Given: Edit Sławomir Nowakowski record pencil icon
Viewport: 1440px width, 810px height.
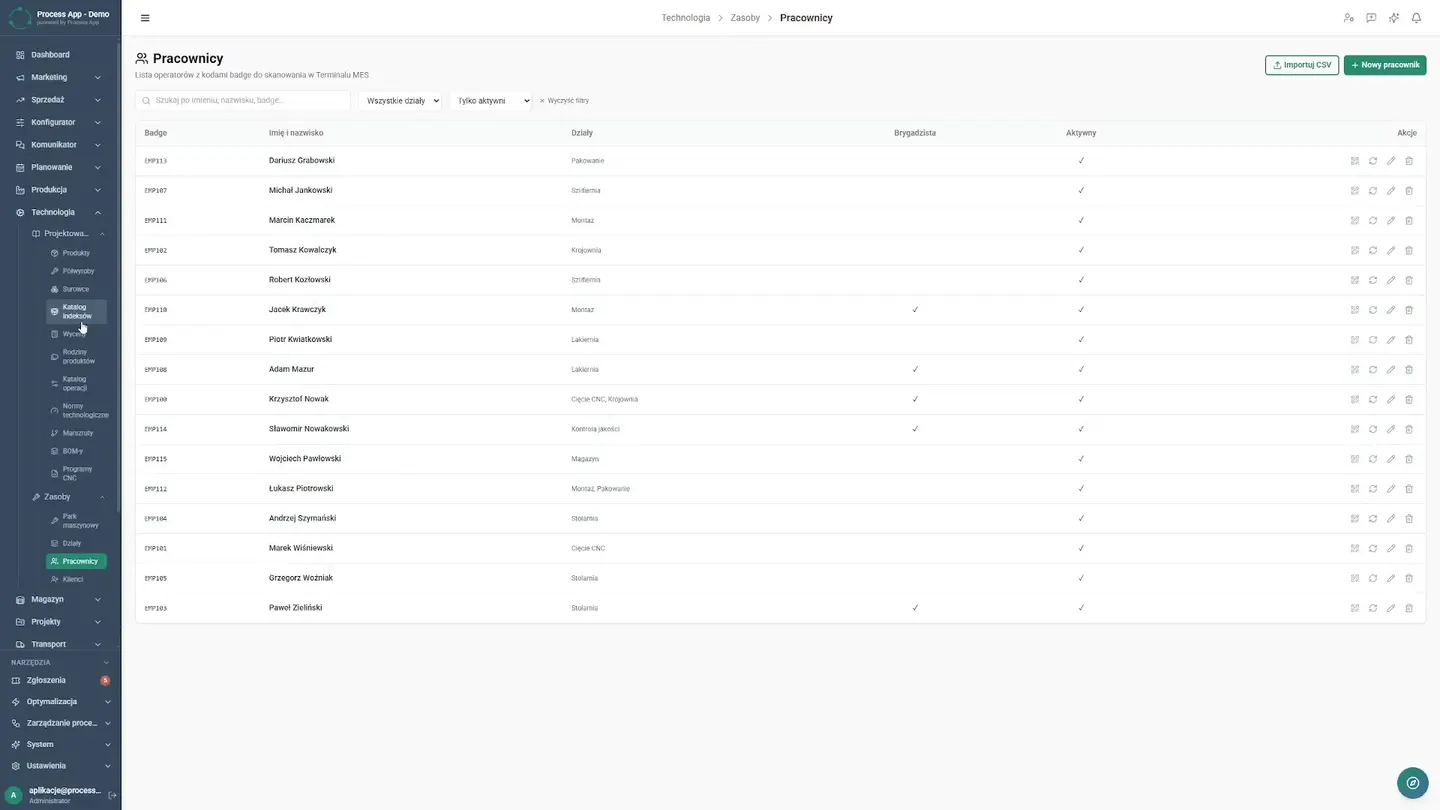Looking at the screenshot, I should (x=1391, y=429).
